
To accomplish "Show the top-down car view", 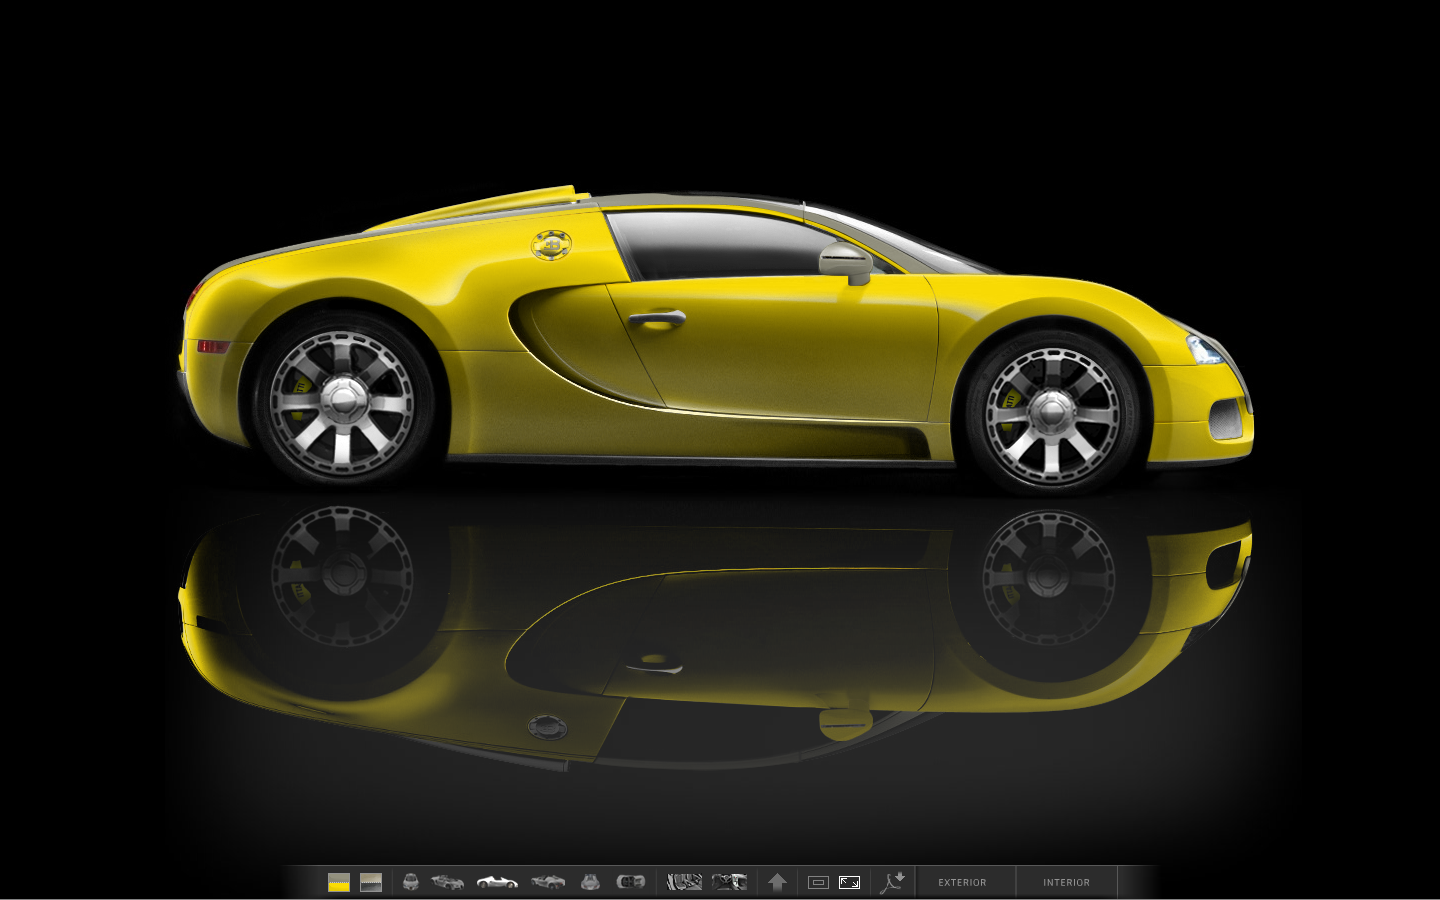I will (631, 882).
